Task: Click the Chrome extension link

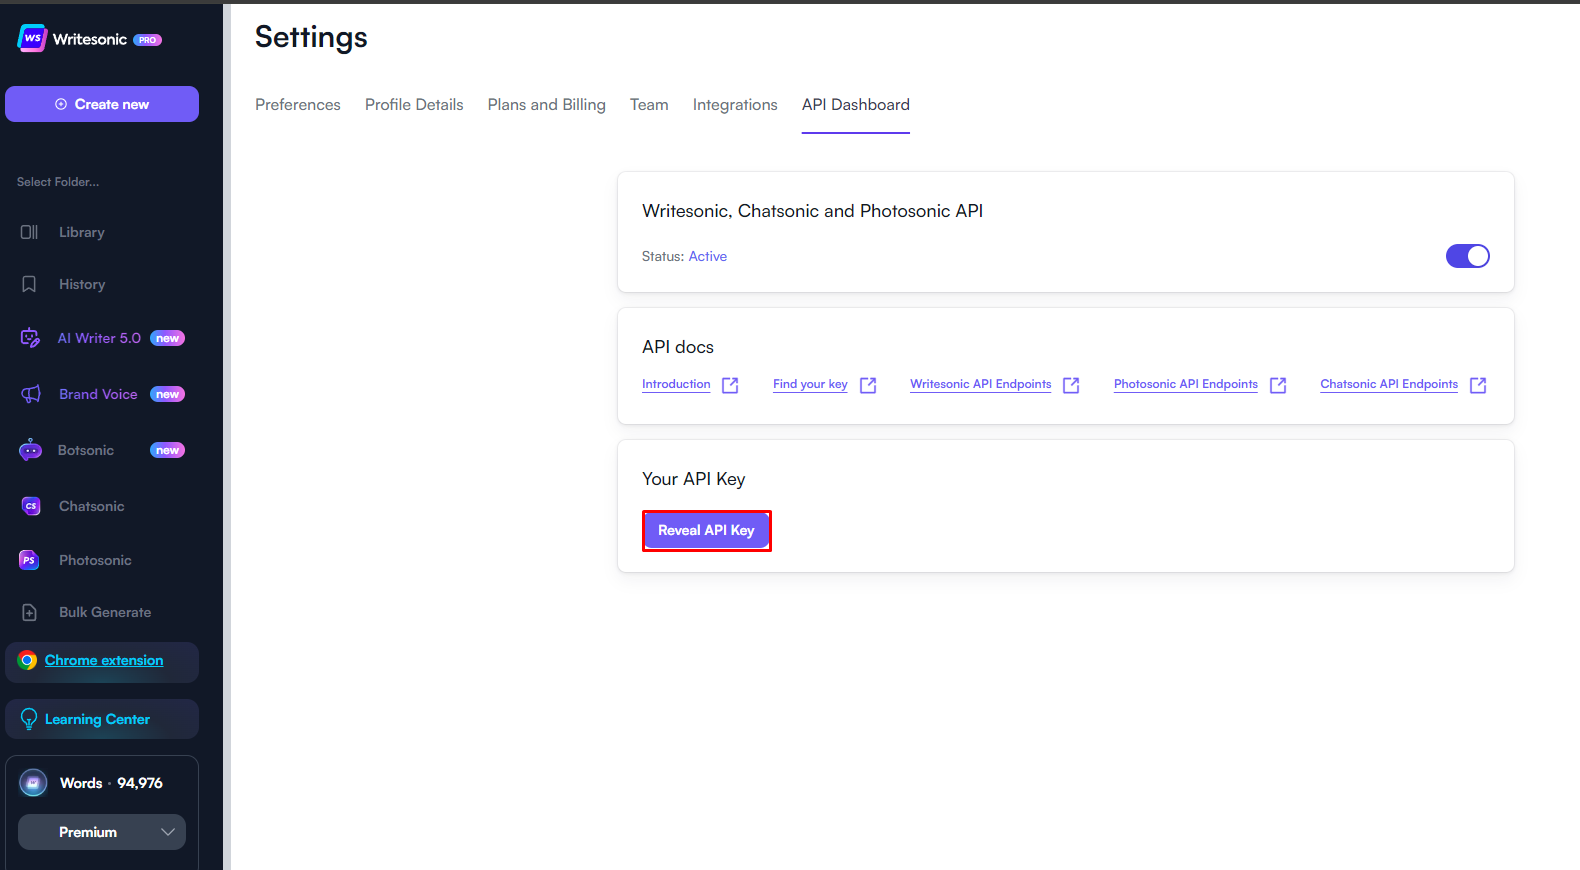Action: [x=104, y=660]
